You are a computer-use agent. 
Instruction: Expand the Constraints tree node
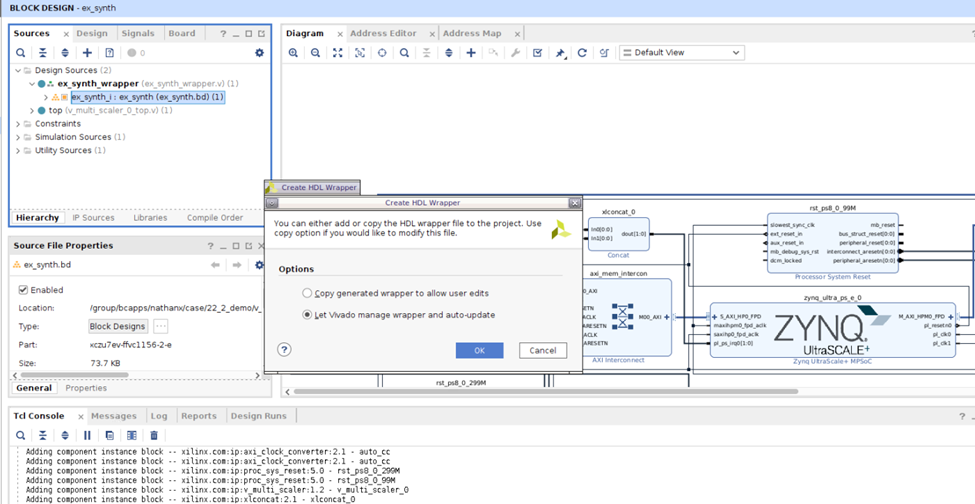[x=19, y=124]
